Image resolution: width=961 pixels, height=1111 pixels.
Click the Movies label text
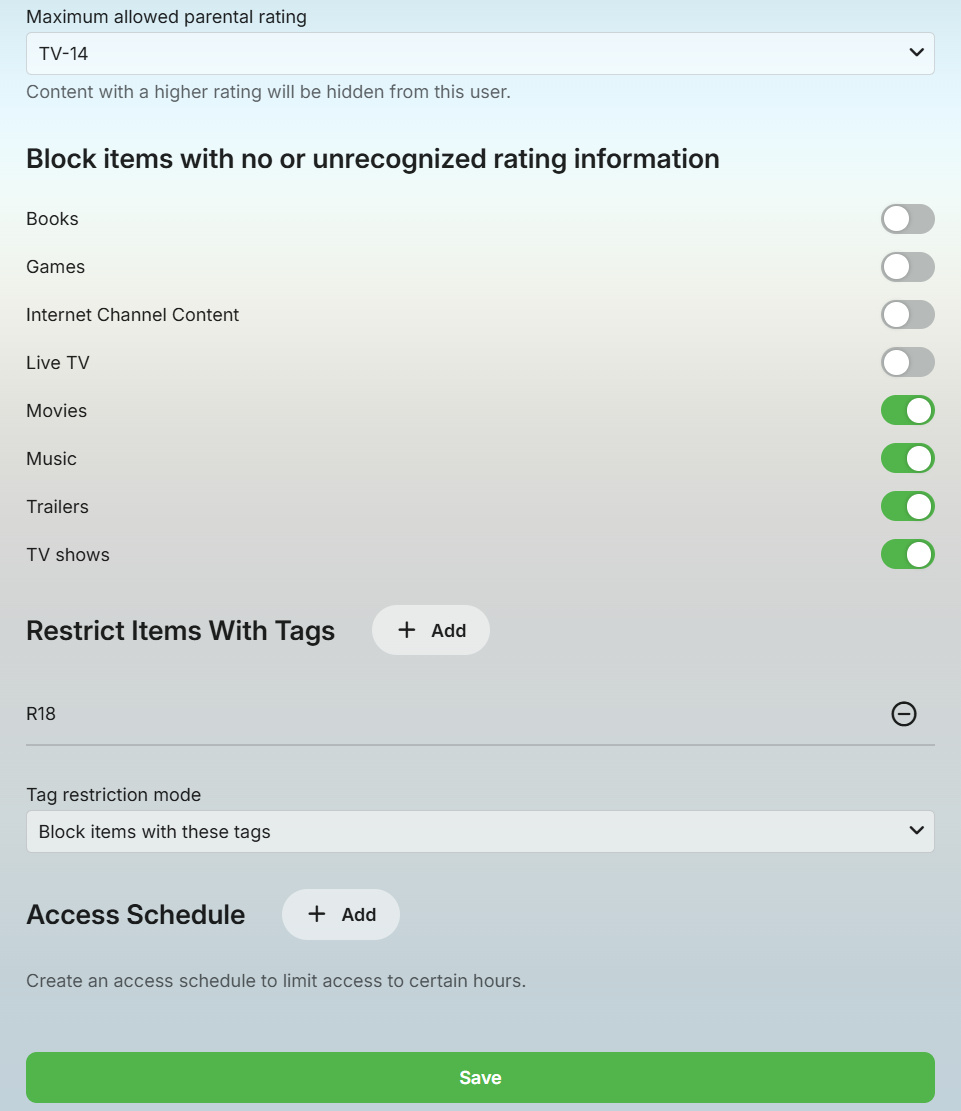[57, 411]
